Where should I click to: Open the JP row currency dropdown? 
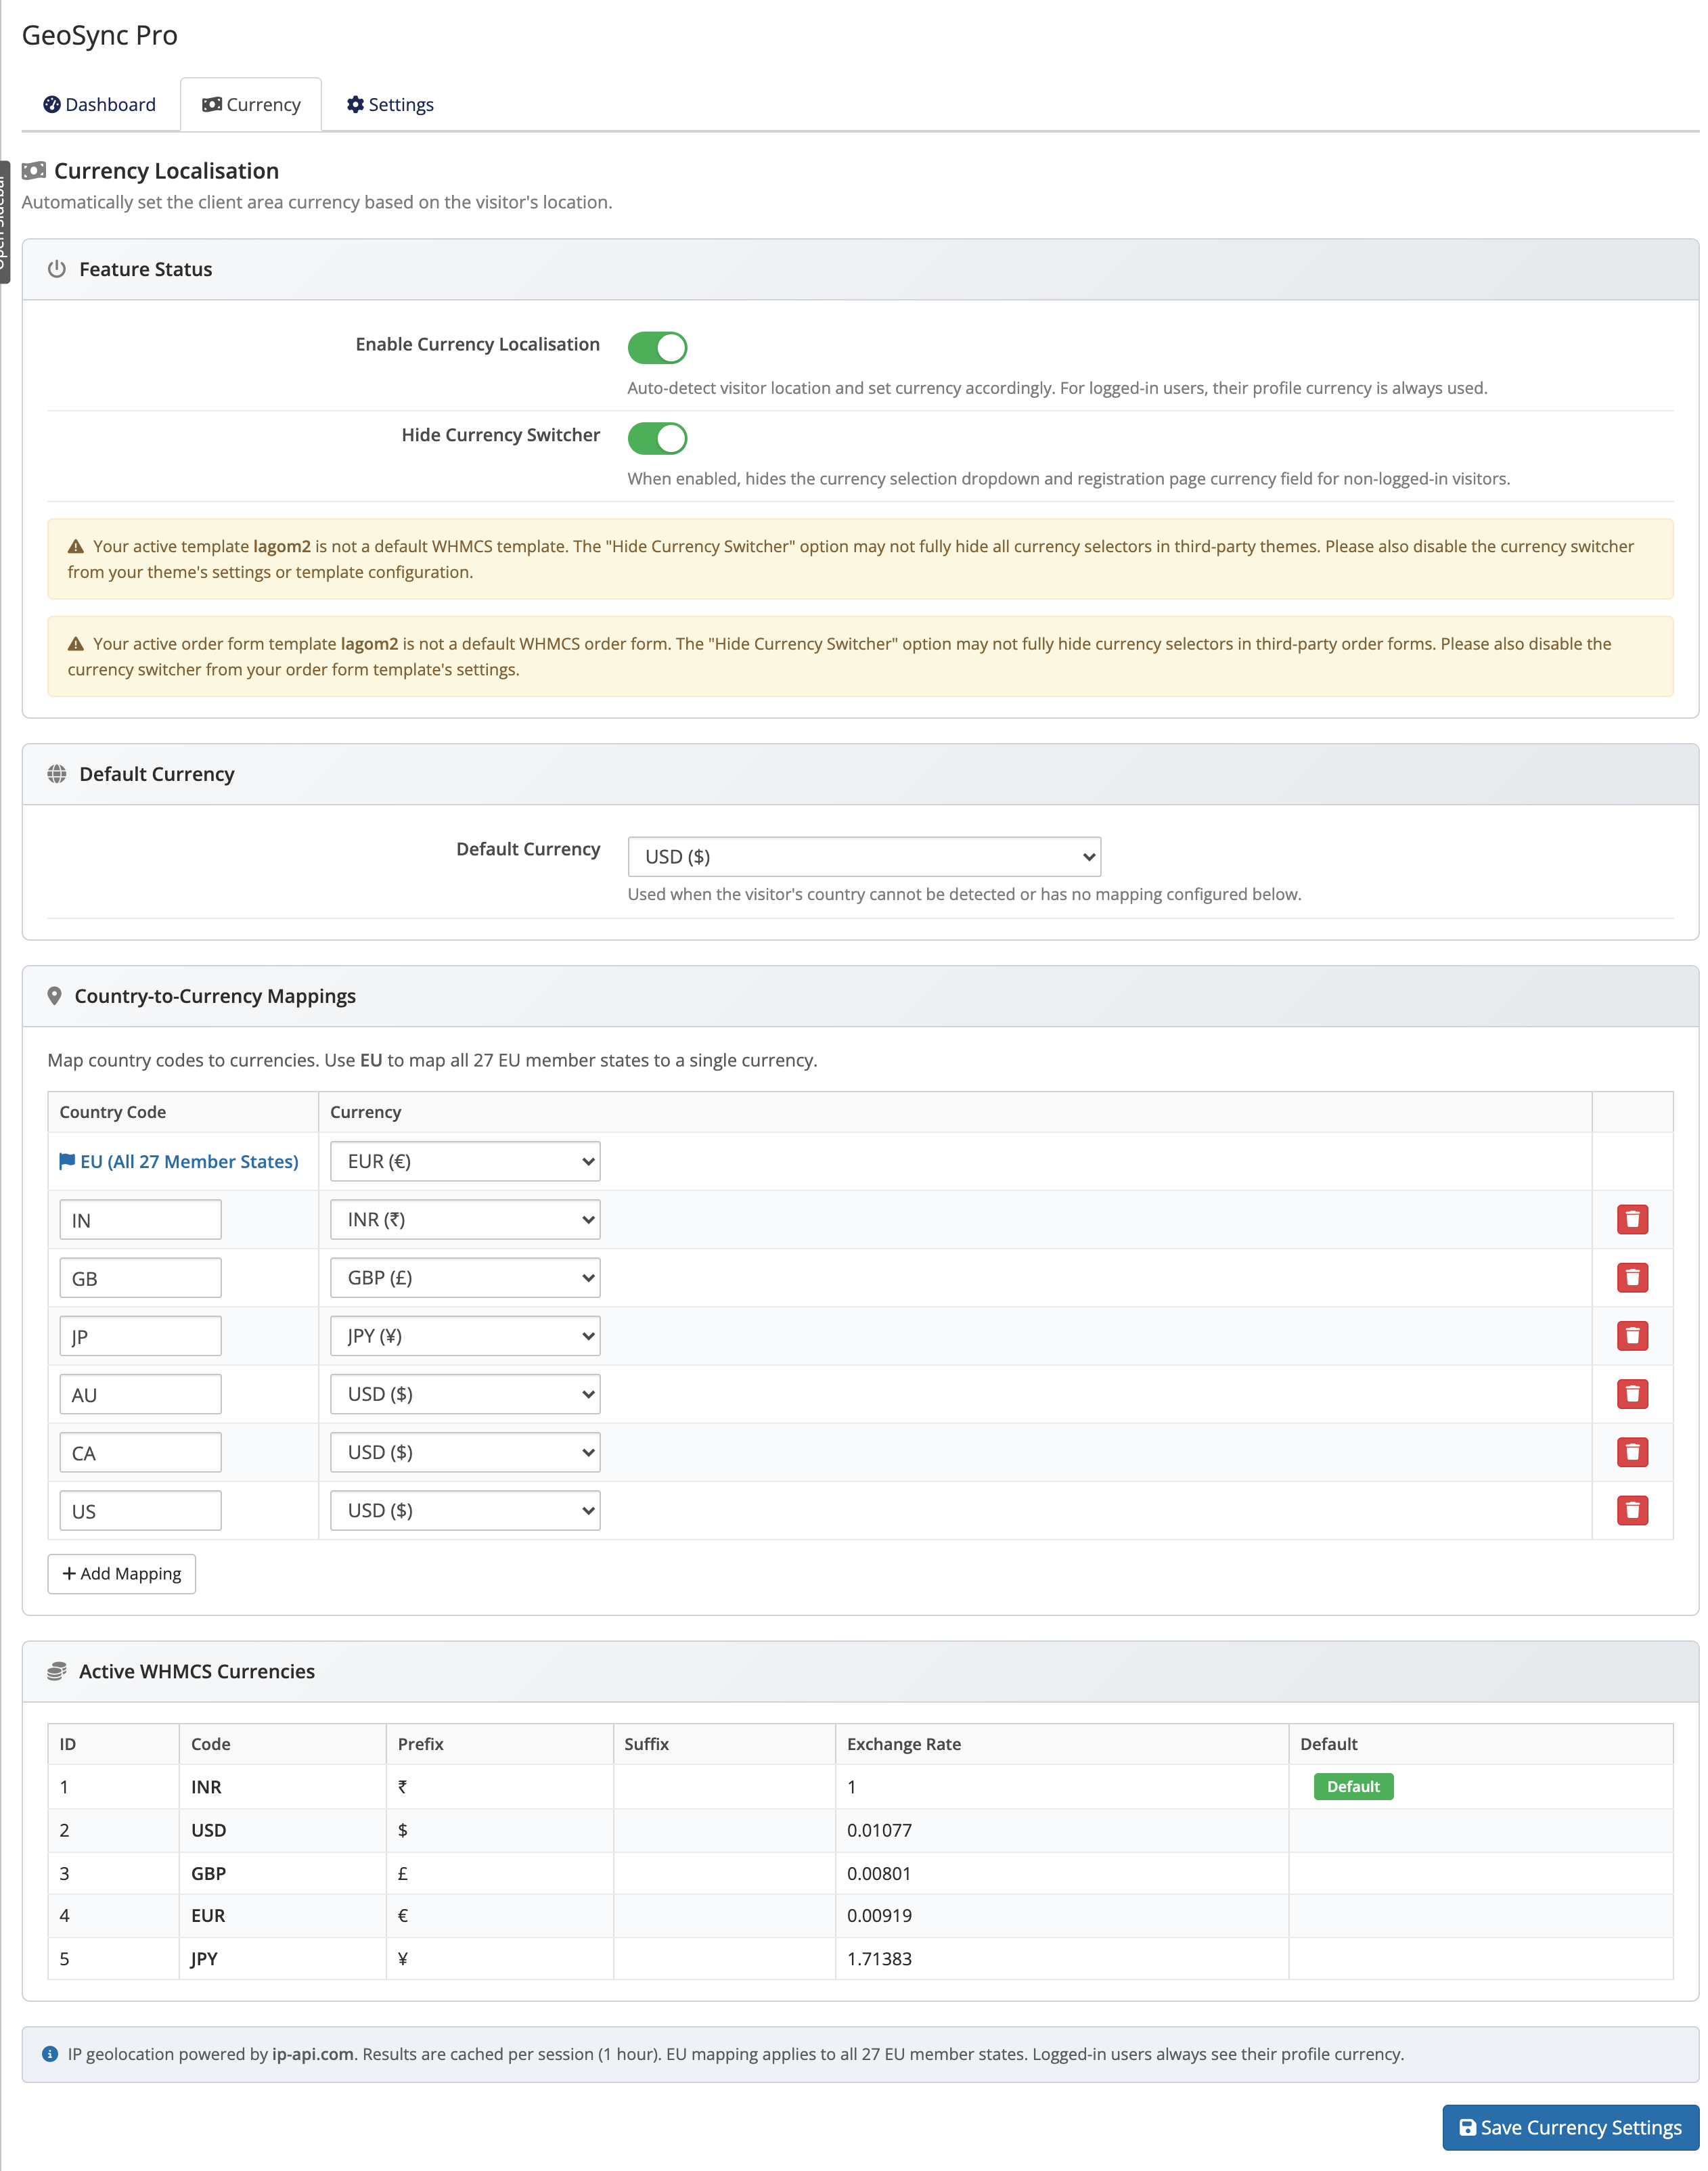(x=465, y=1336)
